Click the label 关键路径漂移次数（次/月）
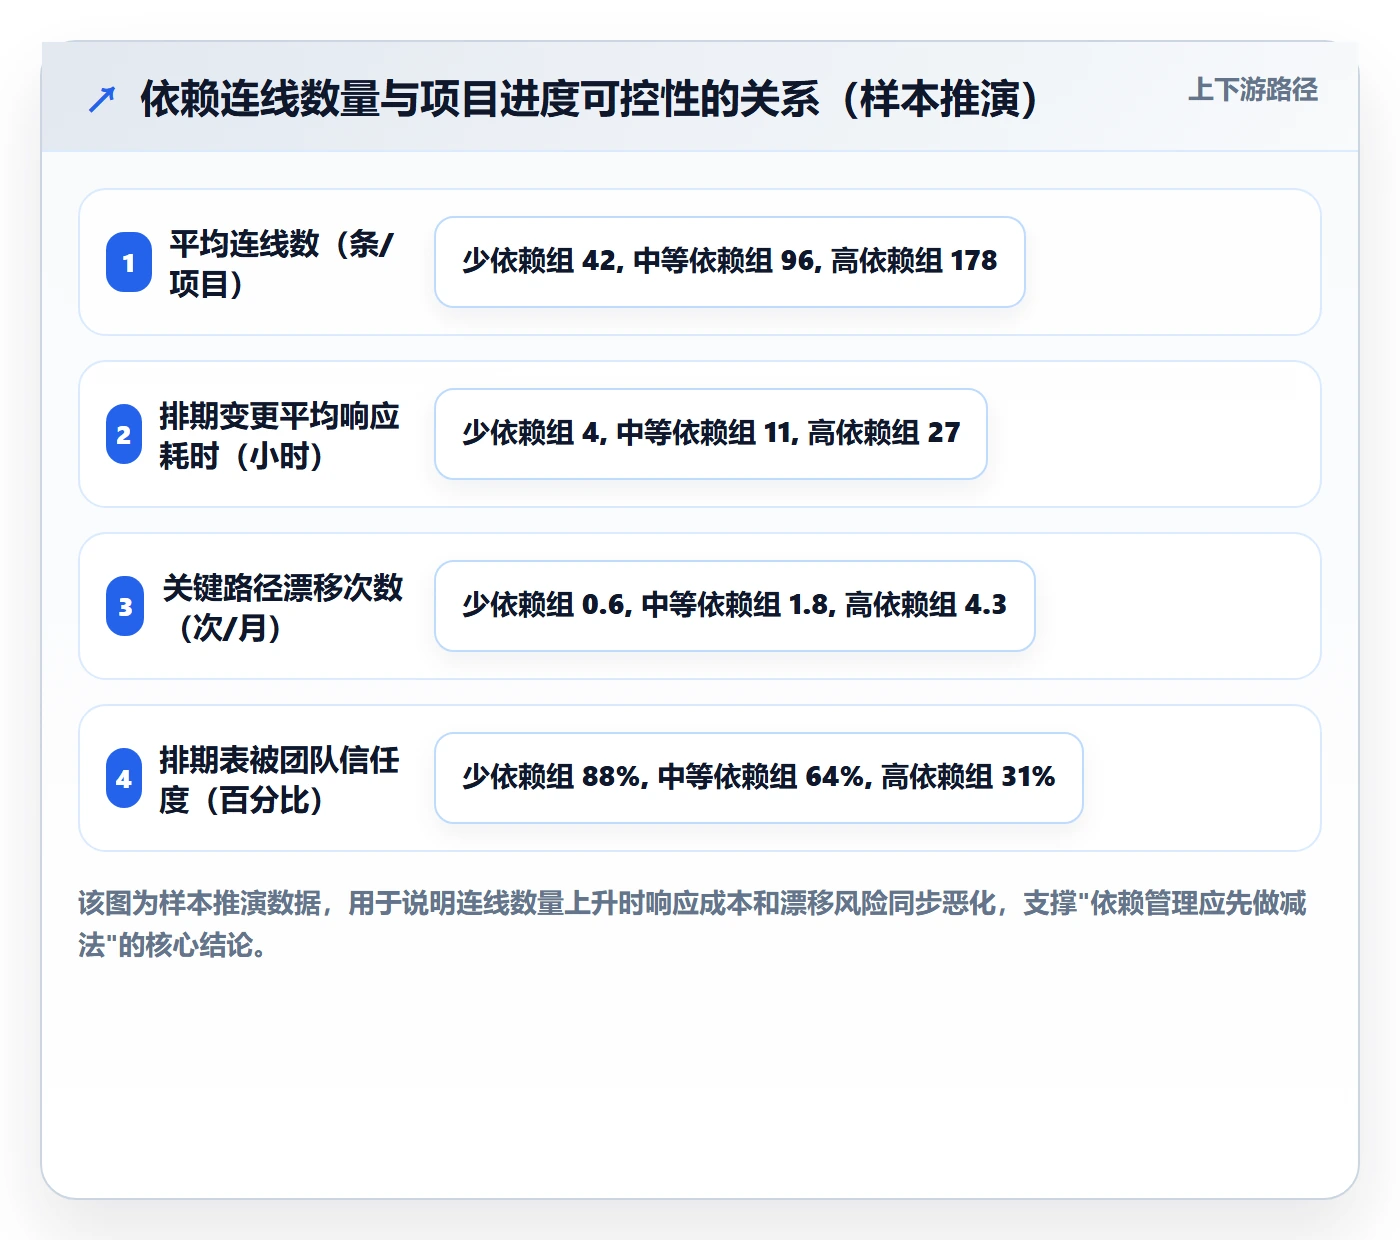This screenshot has height=1240, width=1400. (283, 607)
